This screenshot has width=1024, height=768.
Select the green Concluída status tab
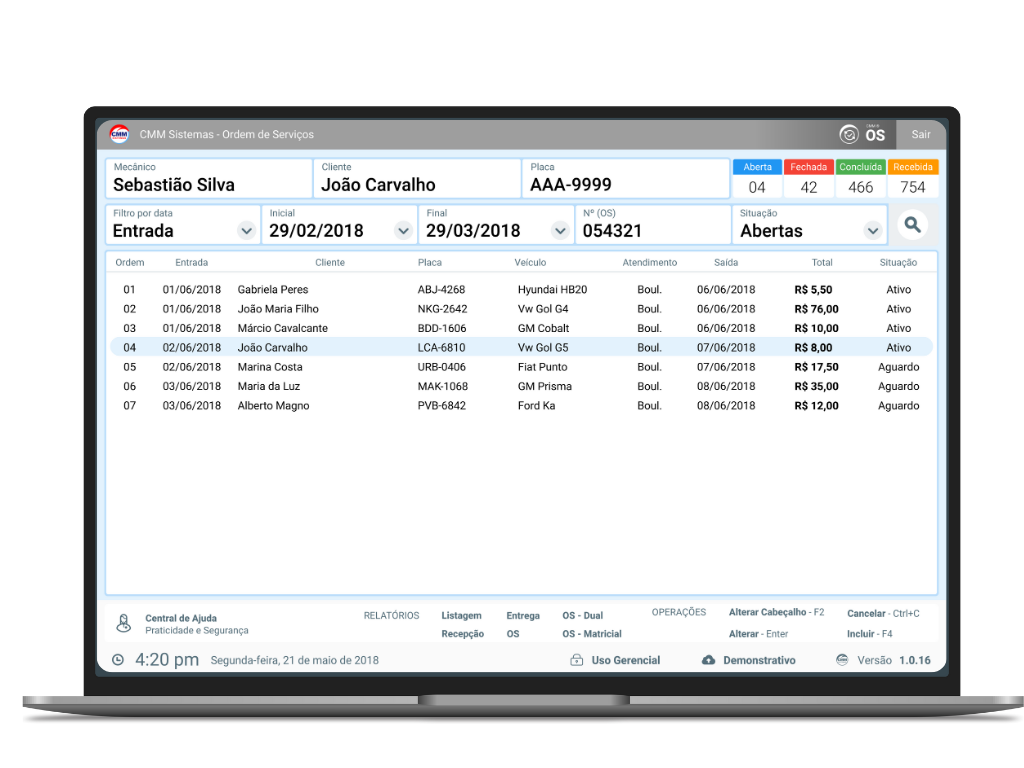coord(860,167)
